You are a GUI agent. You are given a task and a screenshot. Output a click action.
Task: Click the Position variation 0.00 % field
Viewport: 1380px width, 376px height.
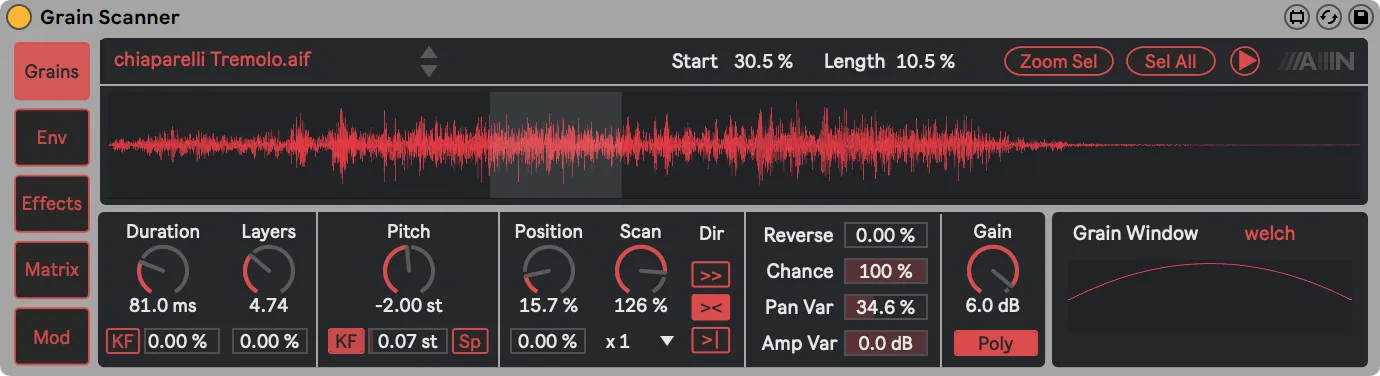point(548,341)
